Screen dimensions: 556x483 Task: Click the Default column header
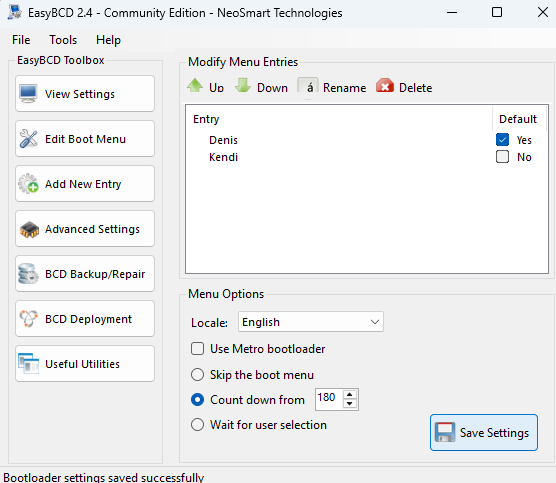518,119
